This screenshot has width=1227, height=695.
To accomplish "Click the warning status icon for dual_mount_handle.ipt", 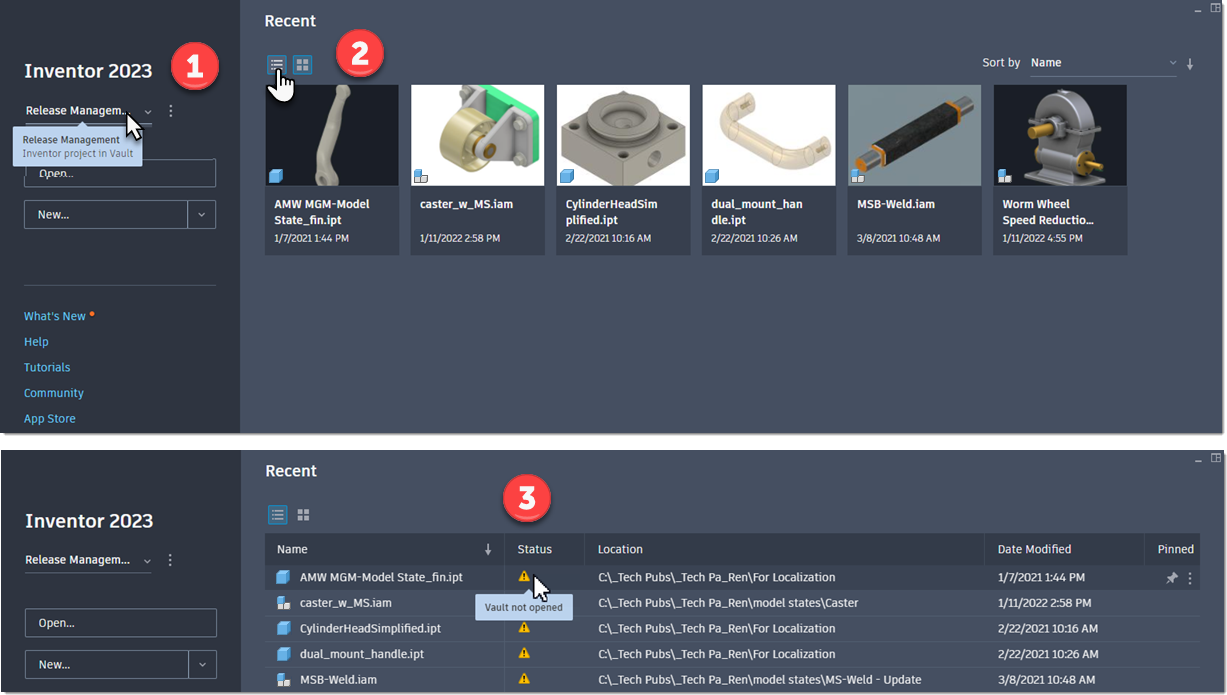I will (524, 654).
